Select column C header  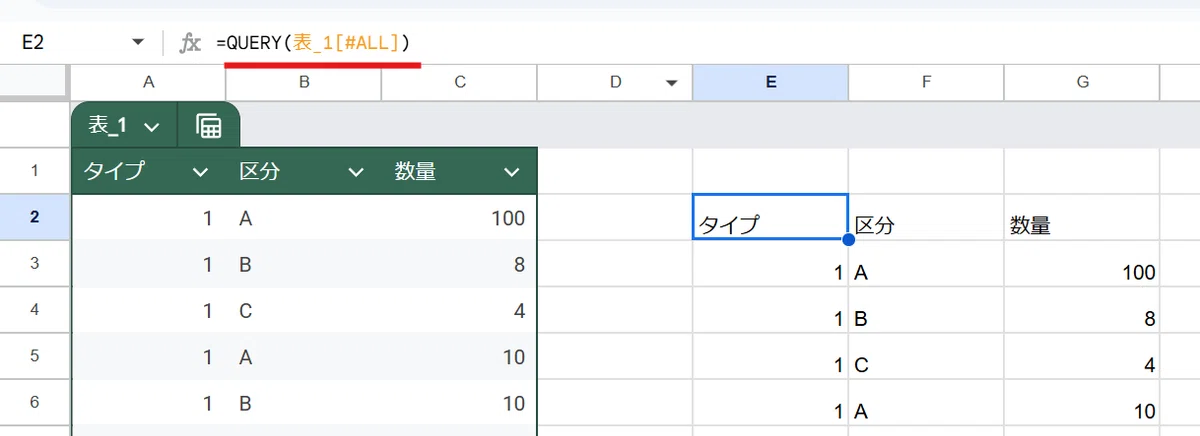coord(460,83)
